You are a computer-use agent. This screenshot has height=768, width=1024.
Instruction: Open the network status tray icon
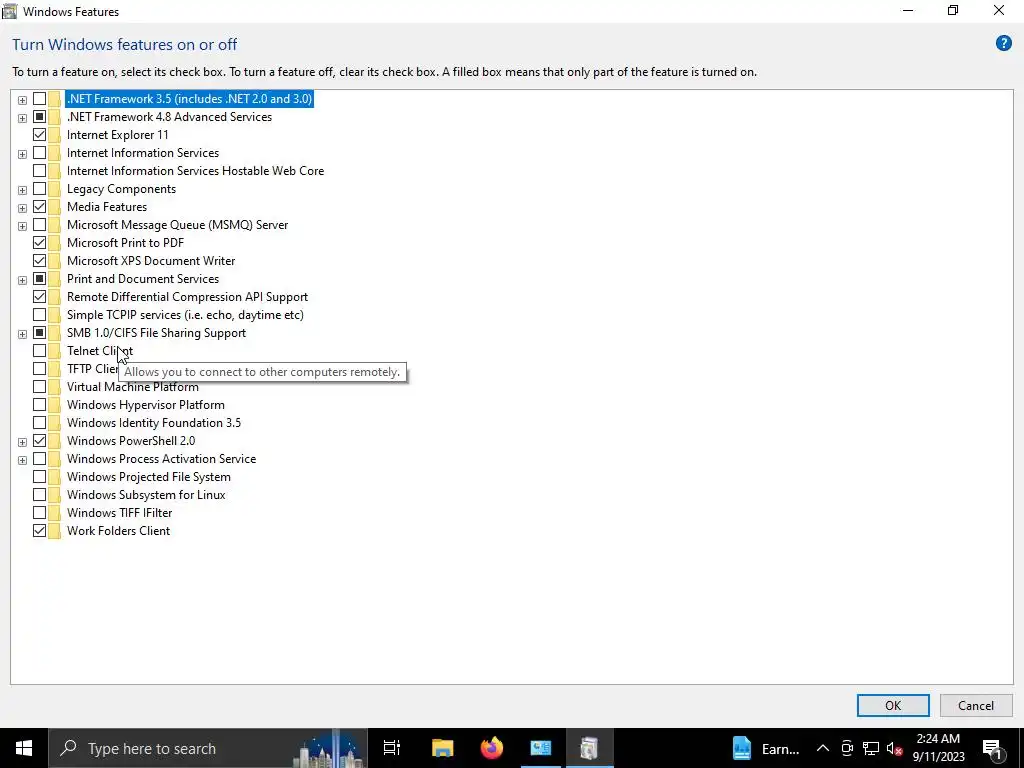(x=871, y=748)
